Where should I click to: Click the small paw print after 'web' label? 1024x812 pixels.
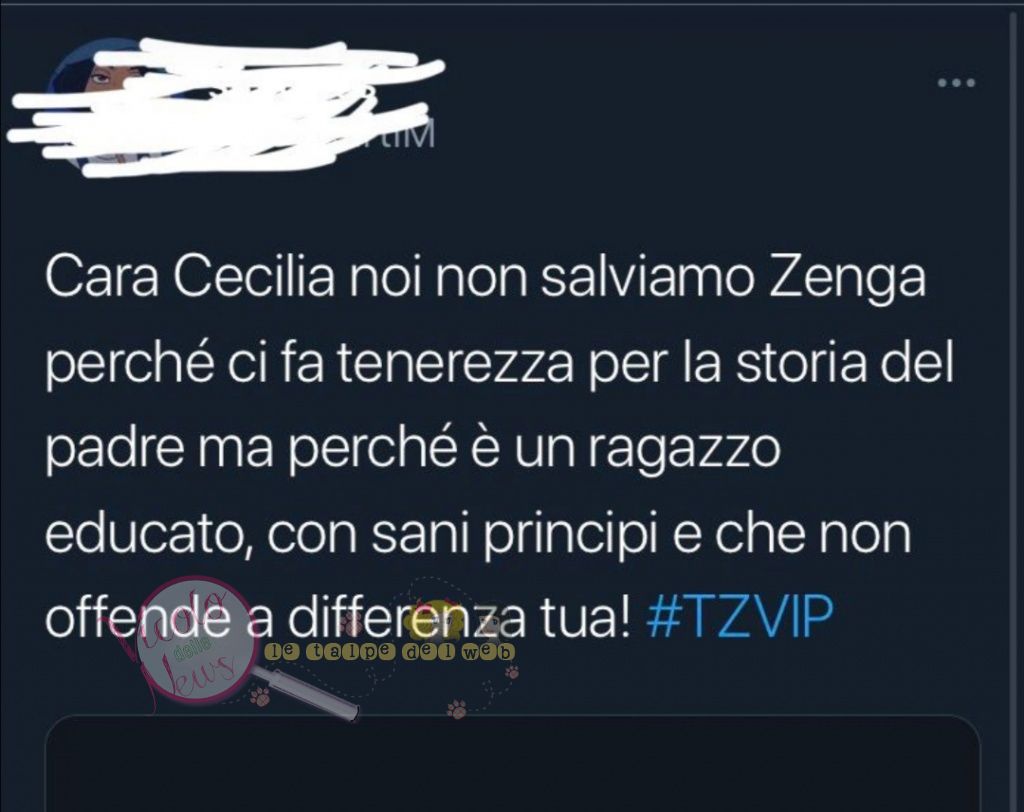click(x=513, y=671)
